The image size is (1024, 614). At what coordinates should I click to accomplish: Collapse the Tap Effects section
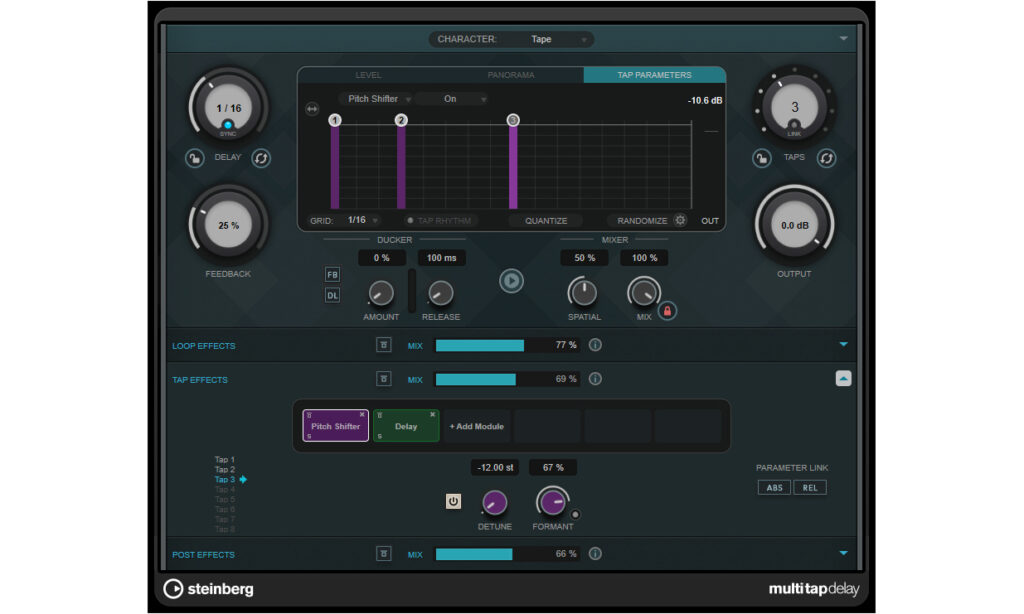click(x=844, y=379)
